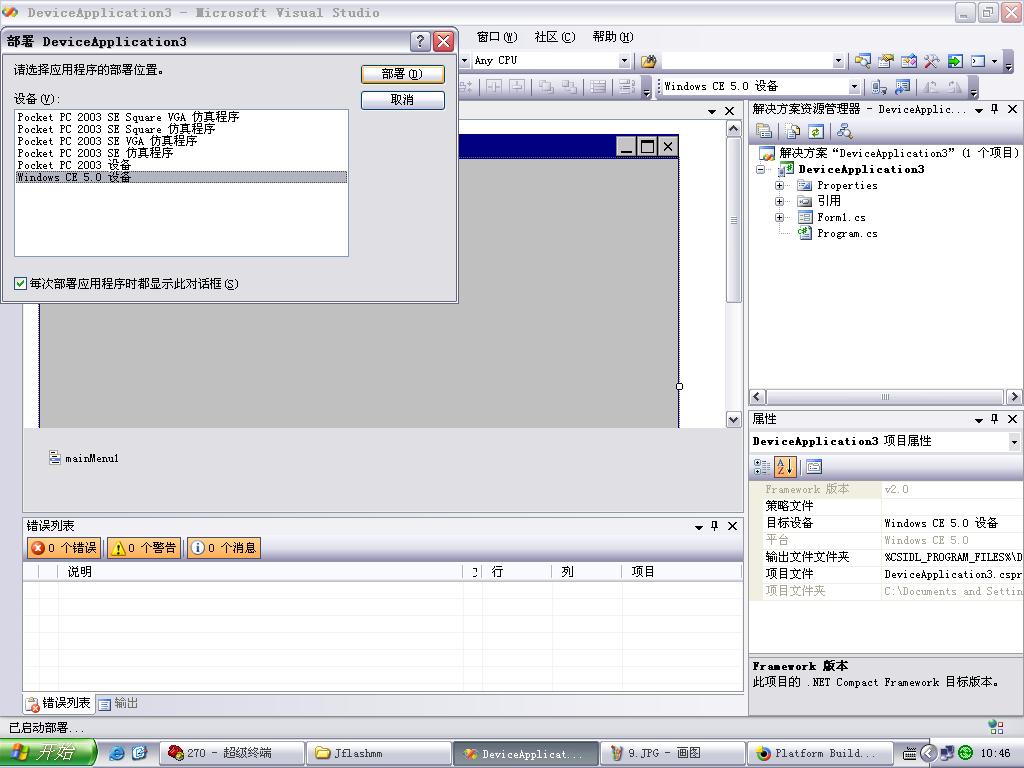Image resolution: width=1024 pixels, height=768 pixels.
Task: Switch to the 输出 (Output) tab
Action: [118, 703]
